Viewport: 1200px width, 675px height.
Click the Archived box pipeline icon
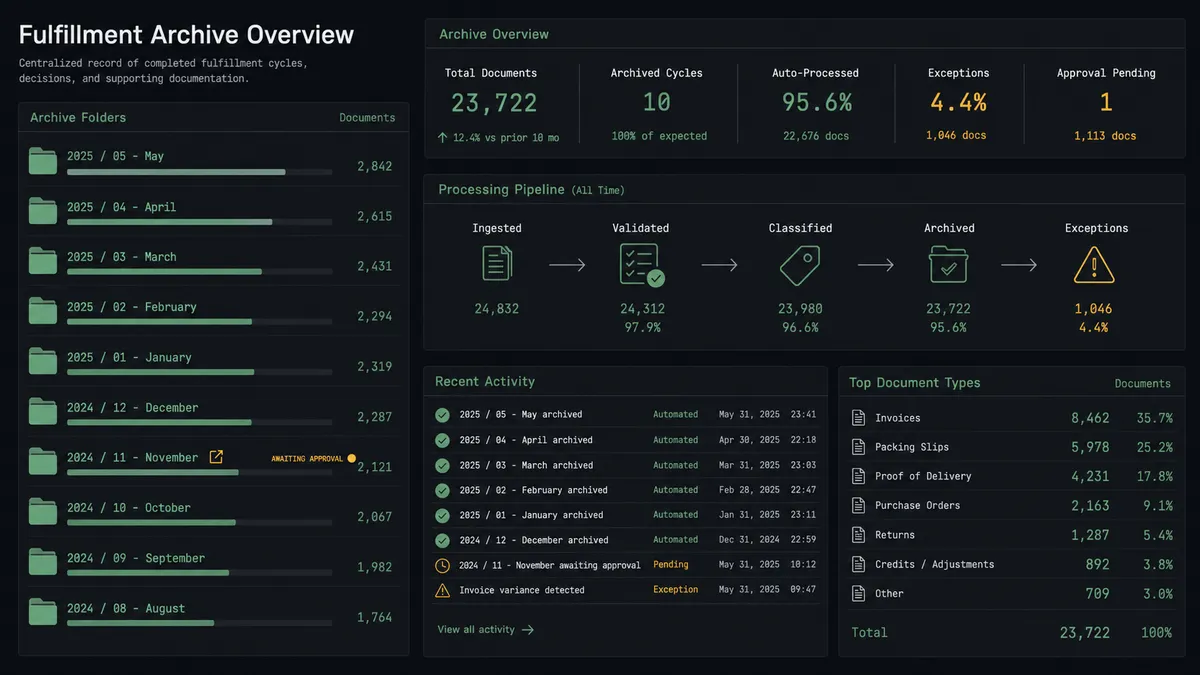pyautogui.click(x=948, y=265)
